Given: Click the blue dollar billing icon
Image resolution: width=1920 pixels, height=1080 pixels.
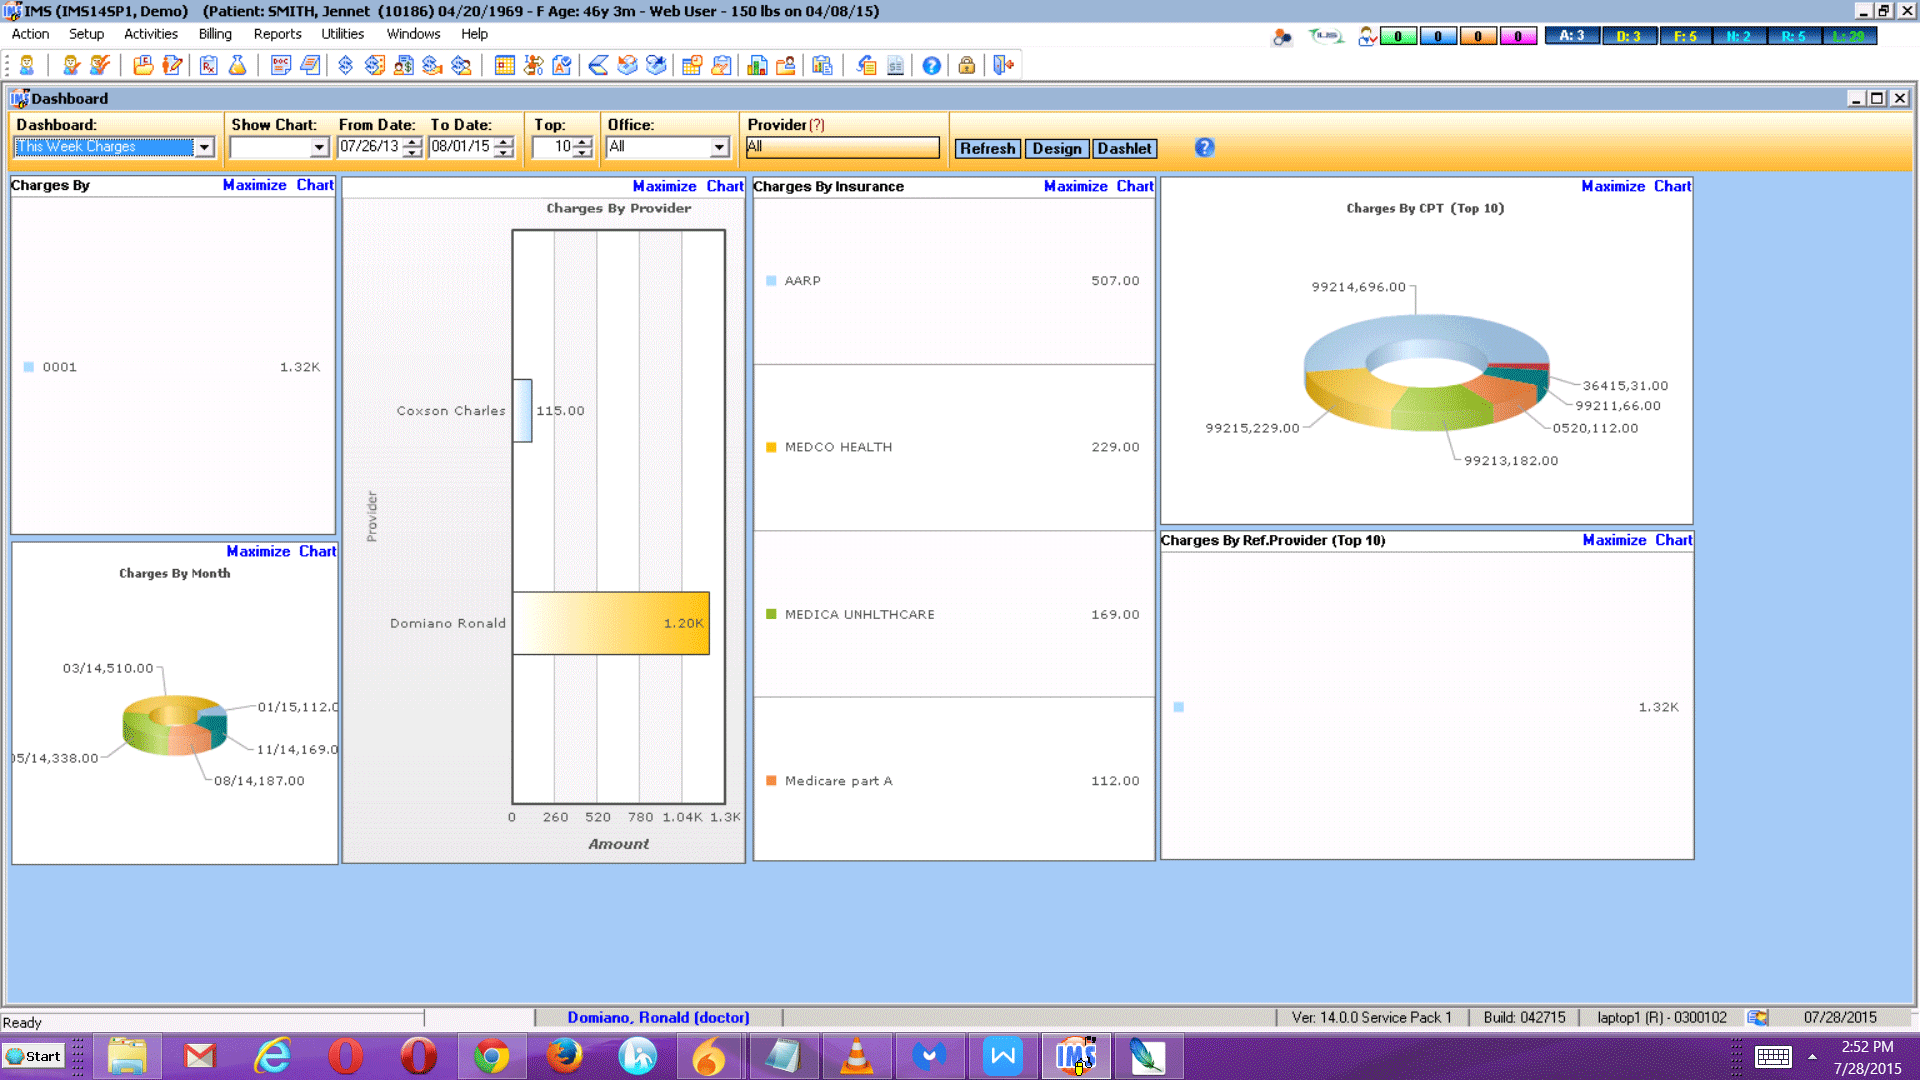Looking at the screenshot, I should coord(345,66).
